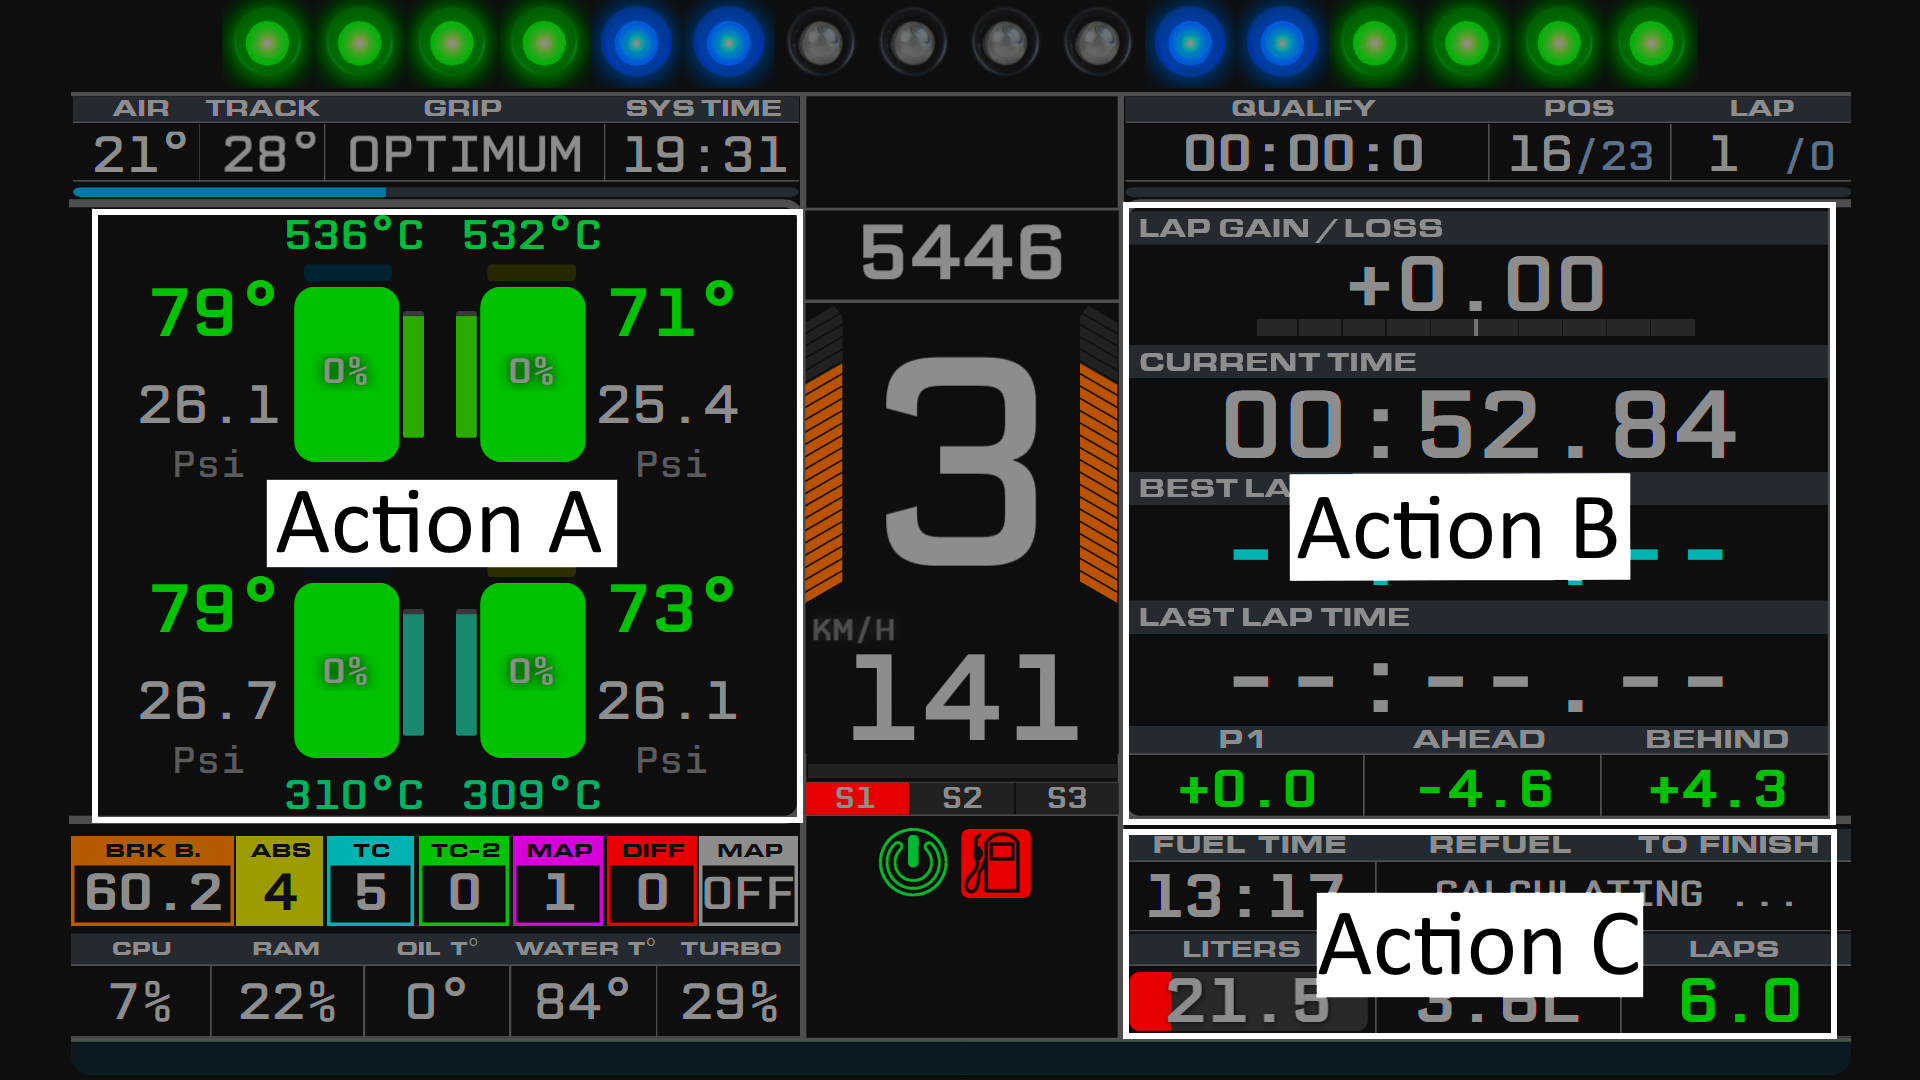Click the current time 00:52.84

pos(1480,425)
